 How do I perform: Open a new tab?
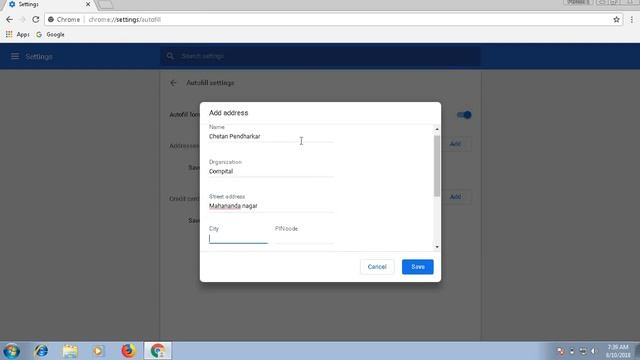coord(106,4)
